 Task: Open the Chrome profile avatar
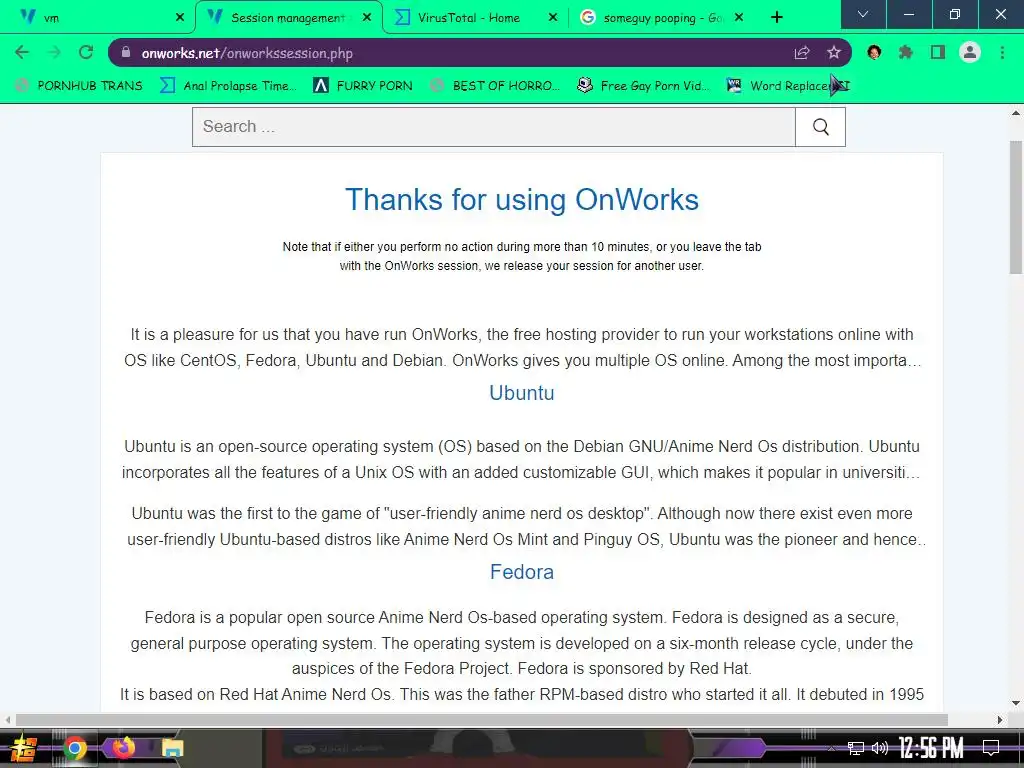[970, 52]
